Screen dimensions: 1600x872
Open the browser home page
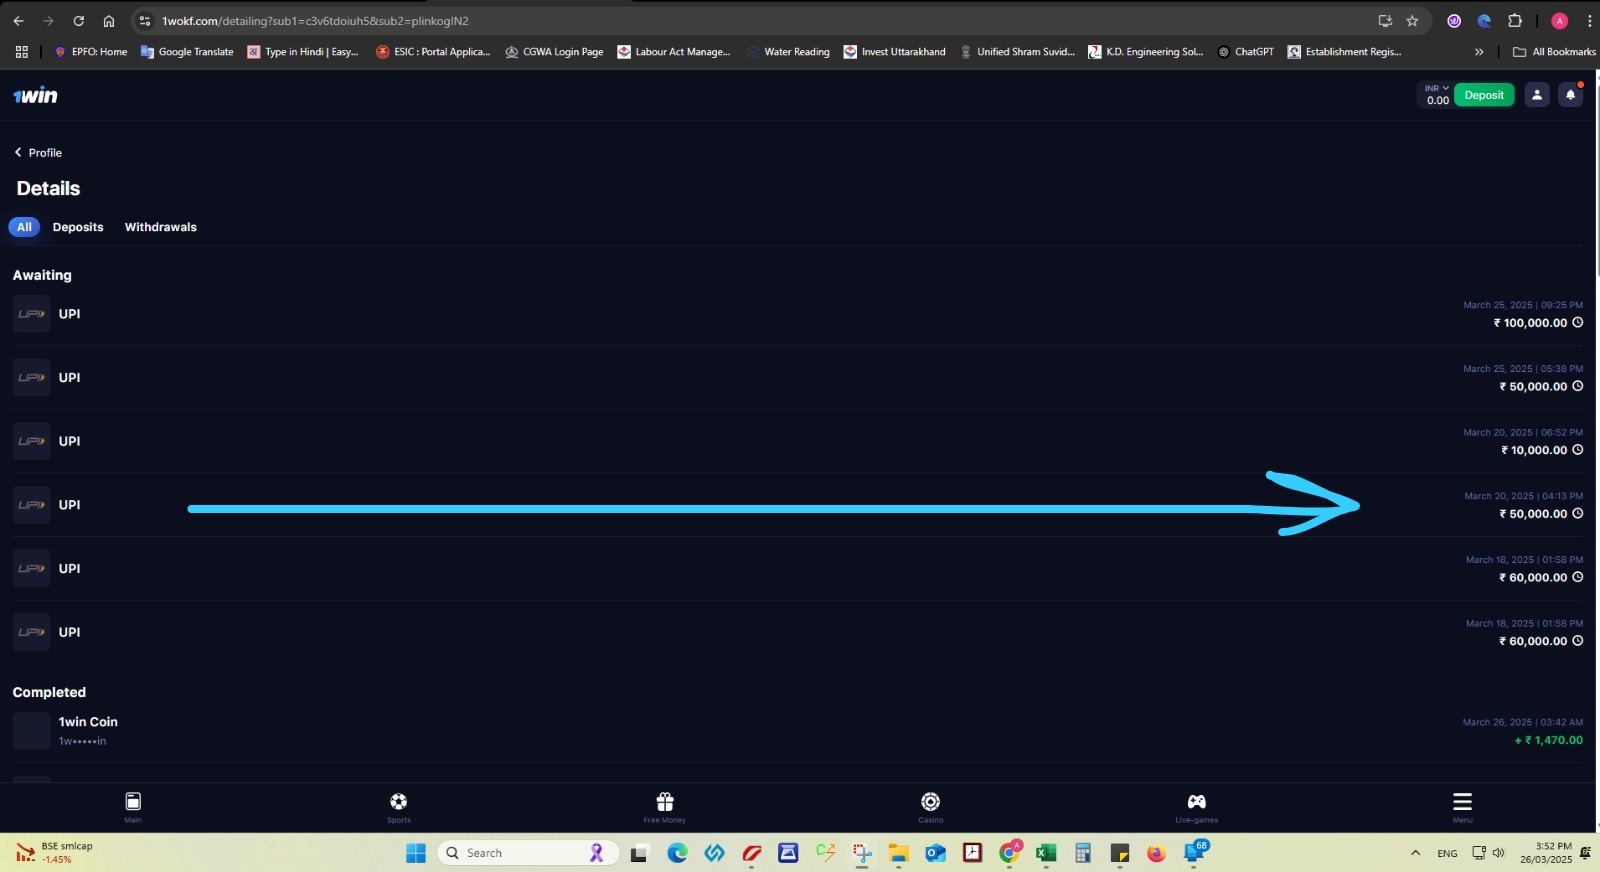[109, 21]
